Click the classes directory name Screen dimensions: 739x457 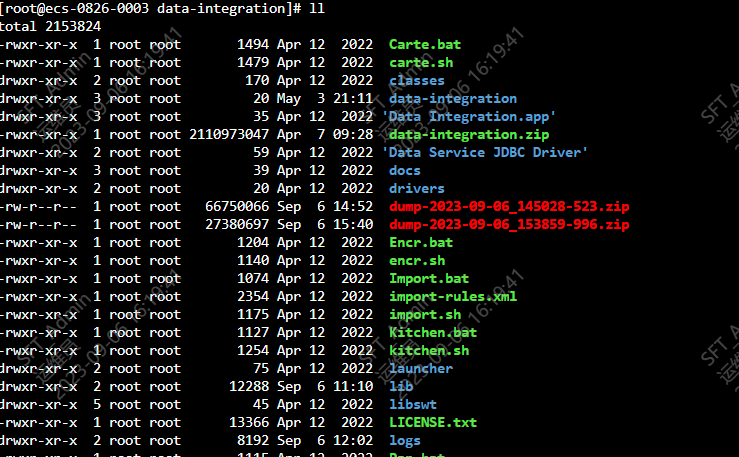coord(417,80)
